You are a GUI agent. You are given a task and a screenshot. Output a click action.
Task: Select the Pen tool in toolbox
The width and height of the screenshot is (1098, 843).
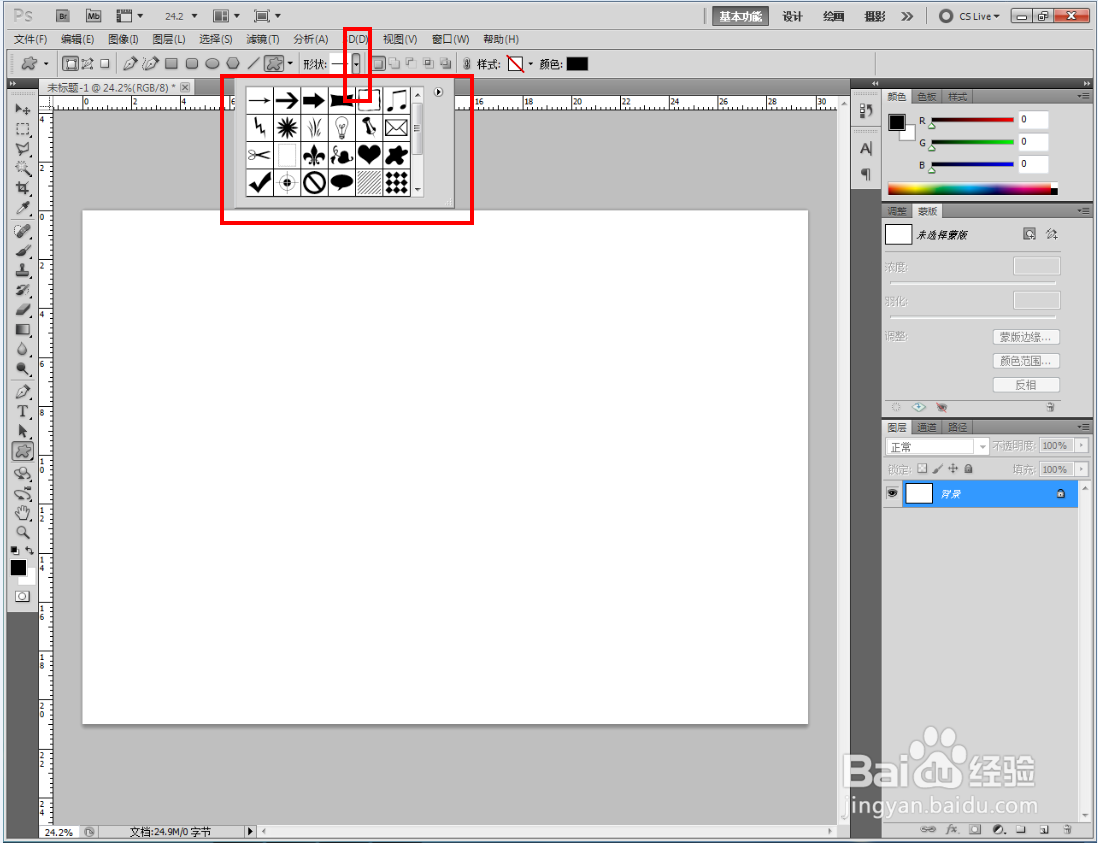coord(22,391)
